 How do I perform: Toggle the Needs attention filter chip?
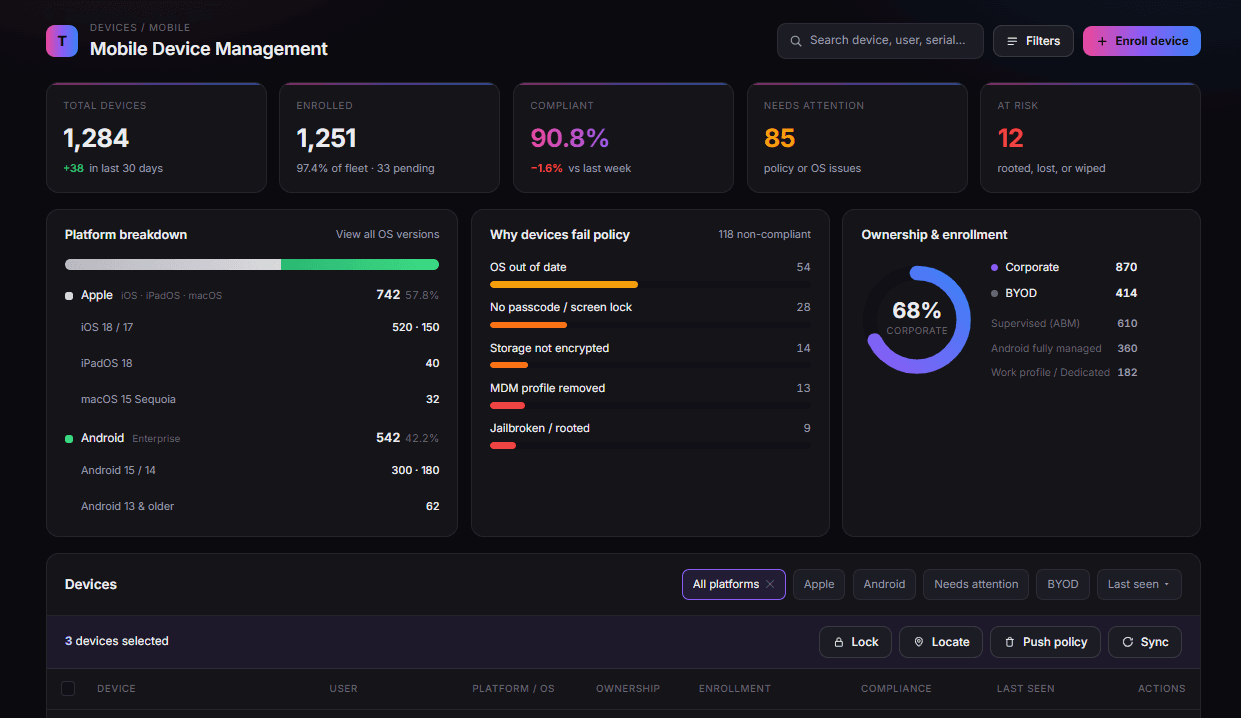tap(976, 584)
